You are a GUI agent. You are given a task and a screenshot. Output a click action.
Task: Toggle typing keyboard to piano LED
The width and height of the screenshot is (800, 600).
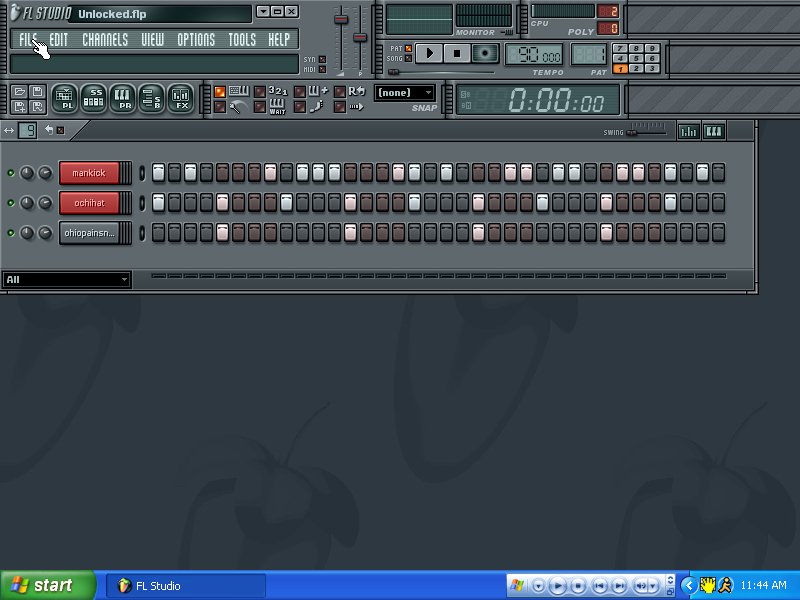(x=220, y=92)
